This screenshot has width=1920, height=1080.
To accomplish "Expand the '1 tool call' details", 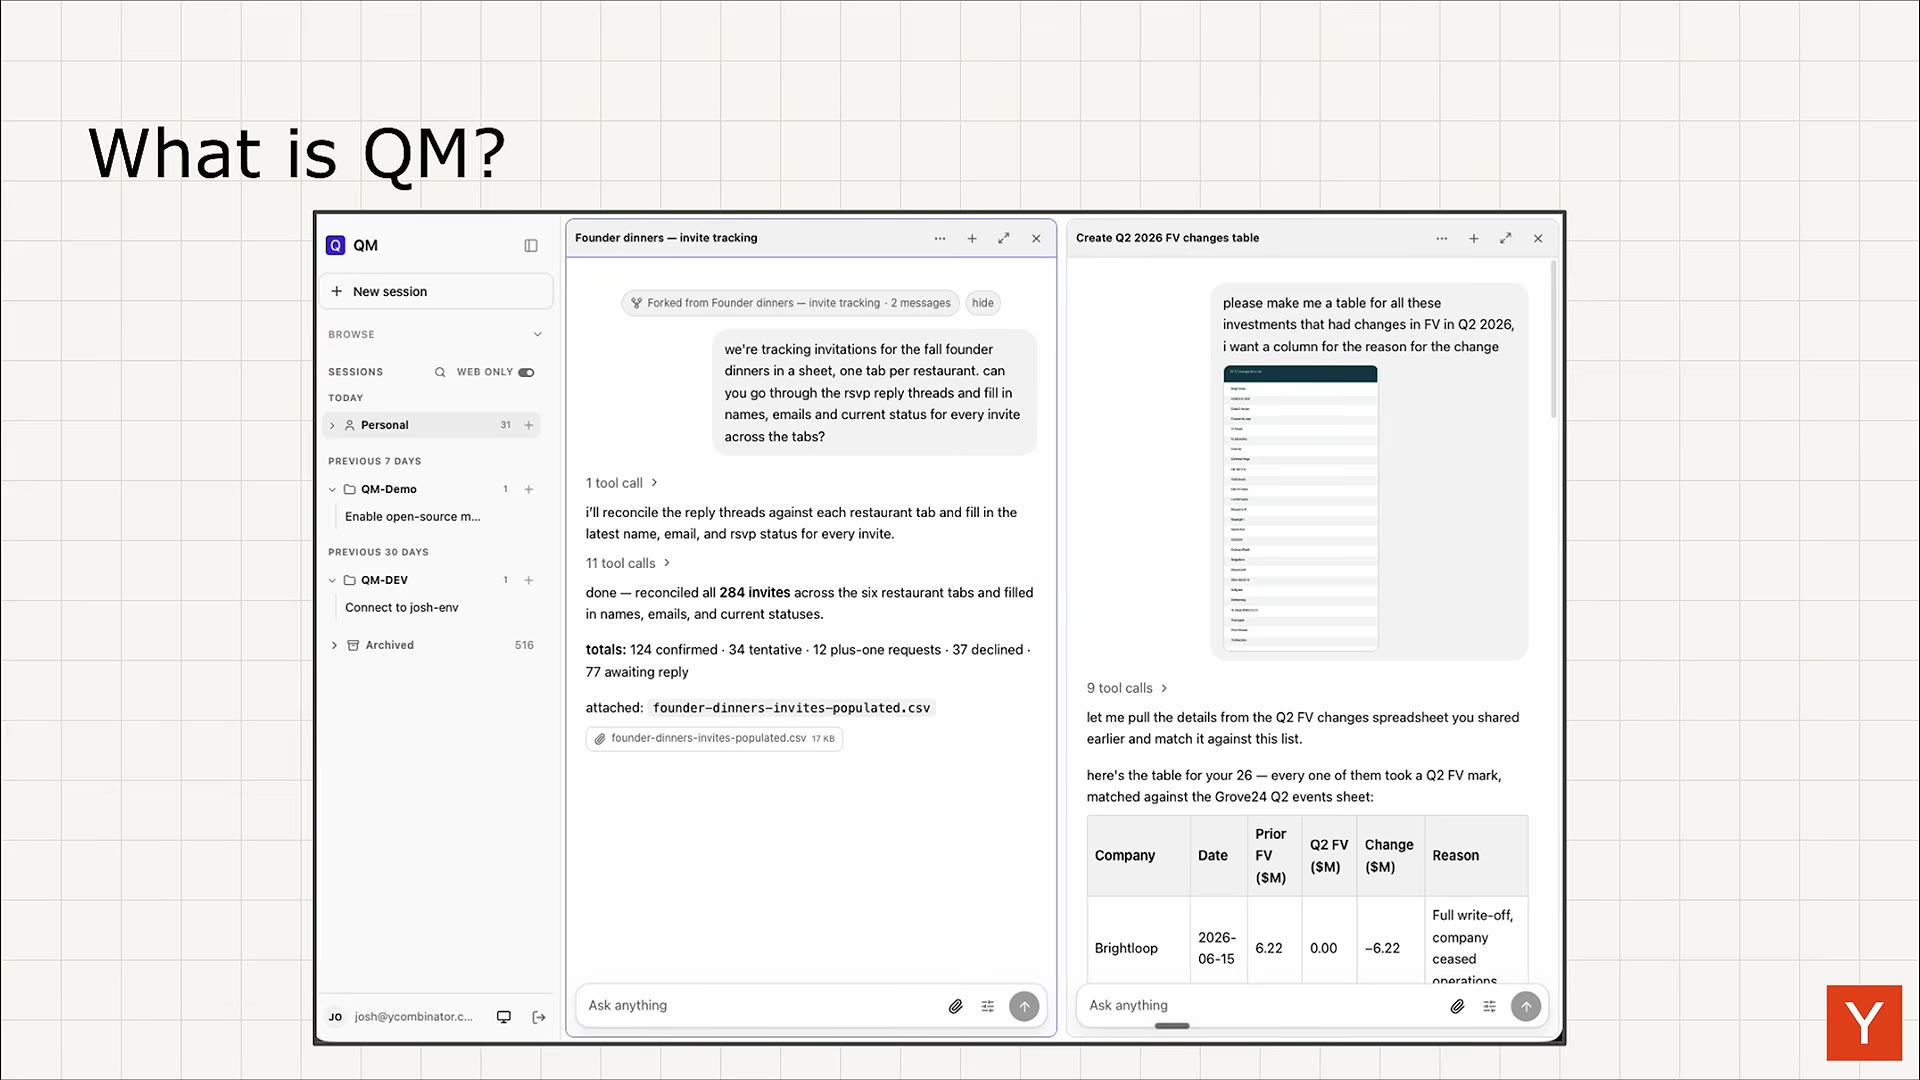I will [622, 483].
